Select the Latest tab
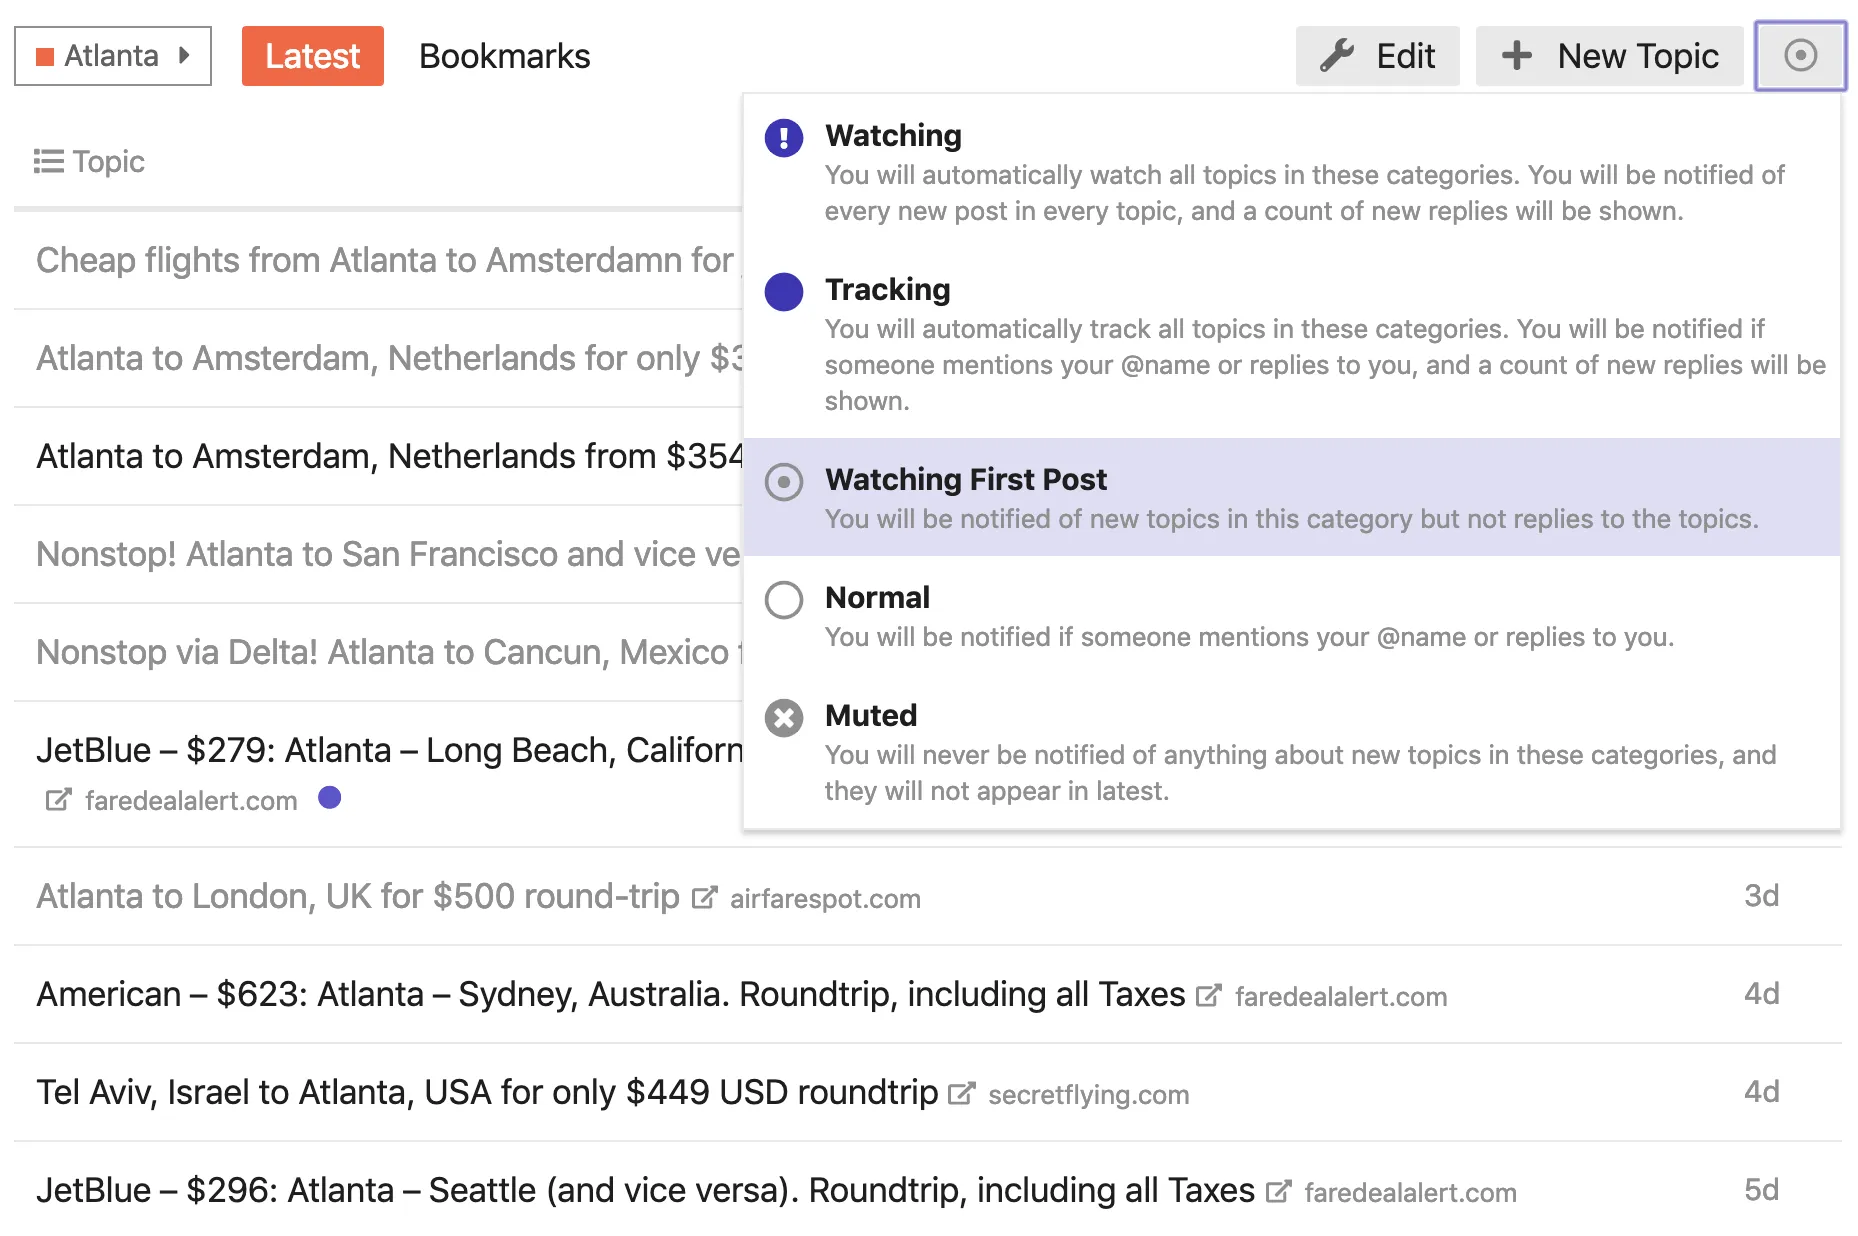 click(x=312, y=56)
